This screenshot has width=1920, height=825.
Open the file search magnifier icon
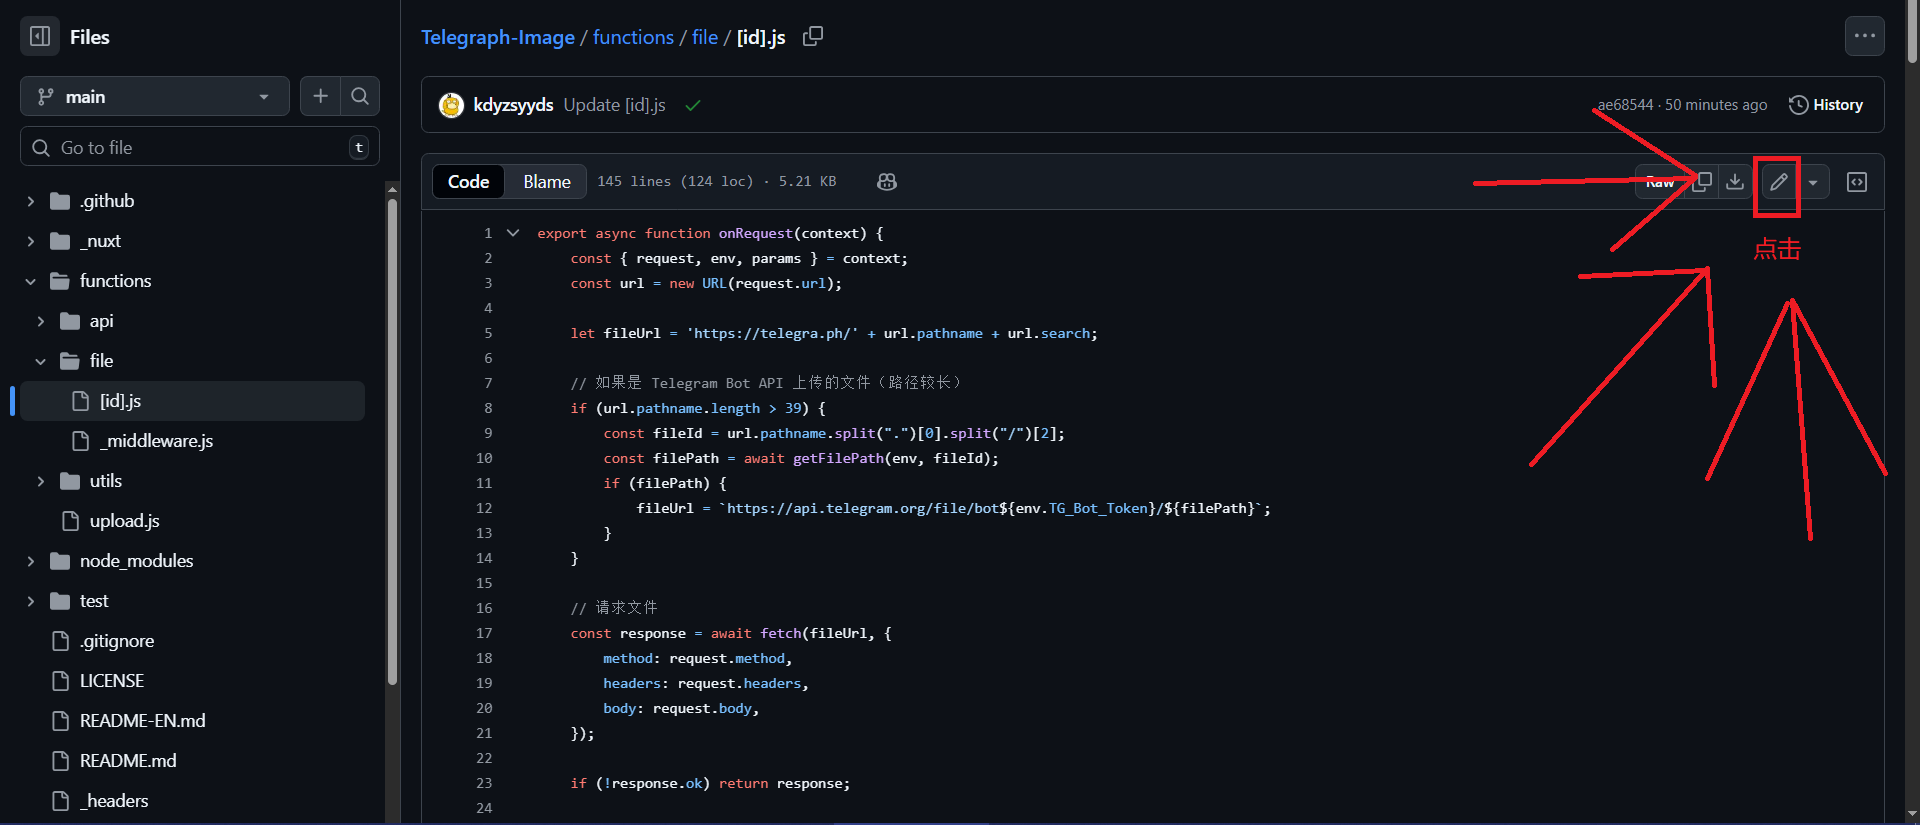[360, 96]
